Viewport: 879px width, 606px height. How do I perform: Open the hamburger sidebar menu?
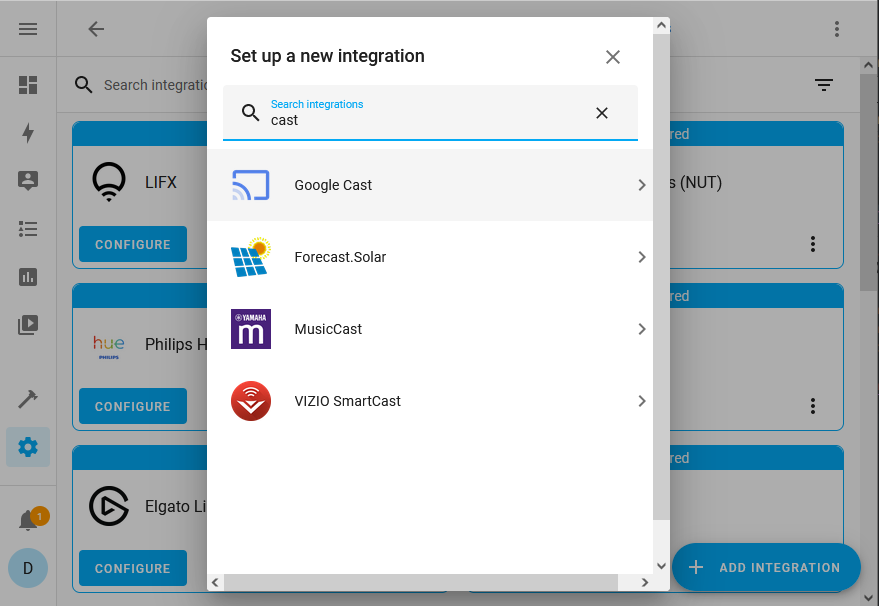(x=28, y=29)
